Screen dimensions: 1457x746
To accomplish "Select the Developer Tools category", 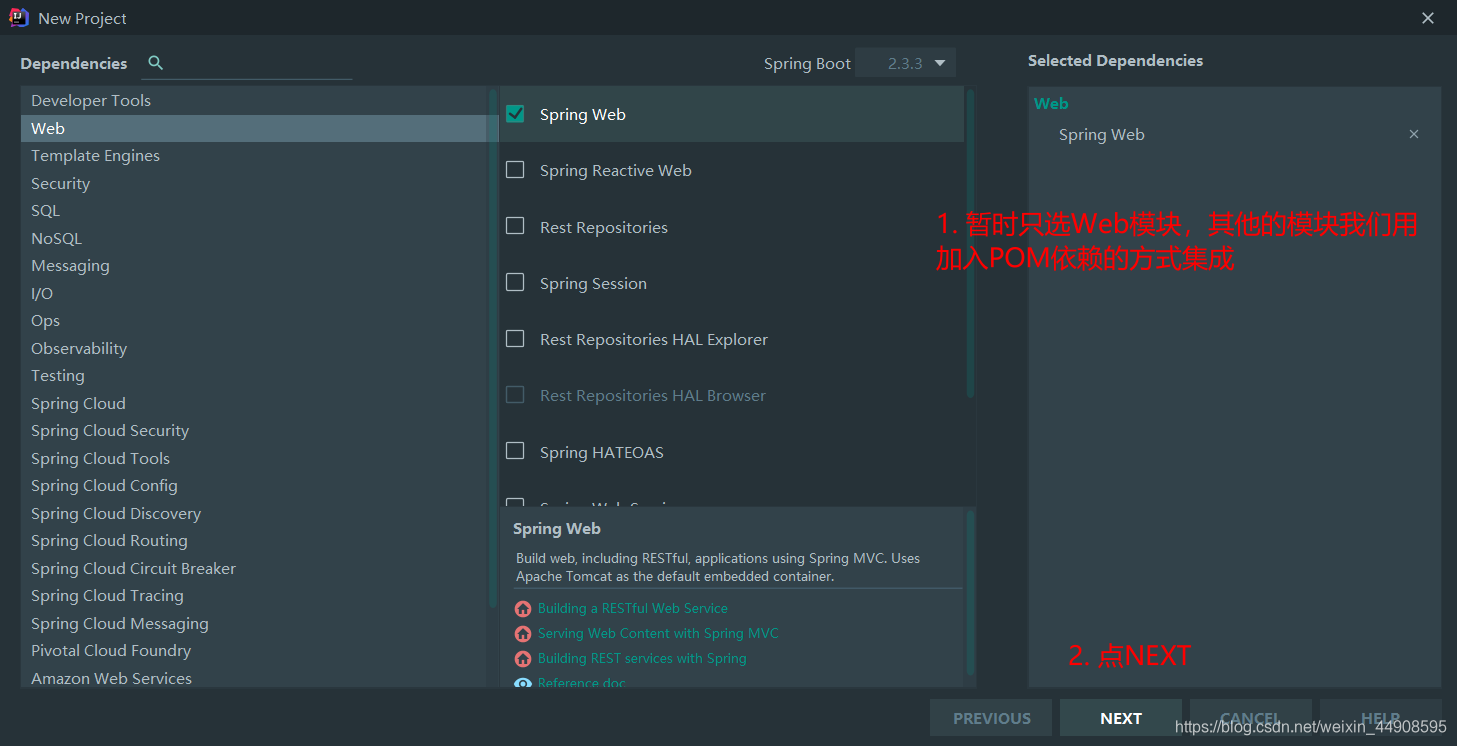I will (x=255, y=100).
